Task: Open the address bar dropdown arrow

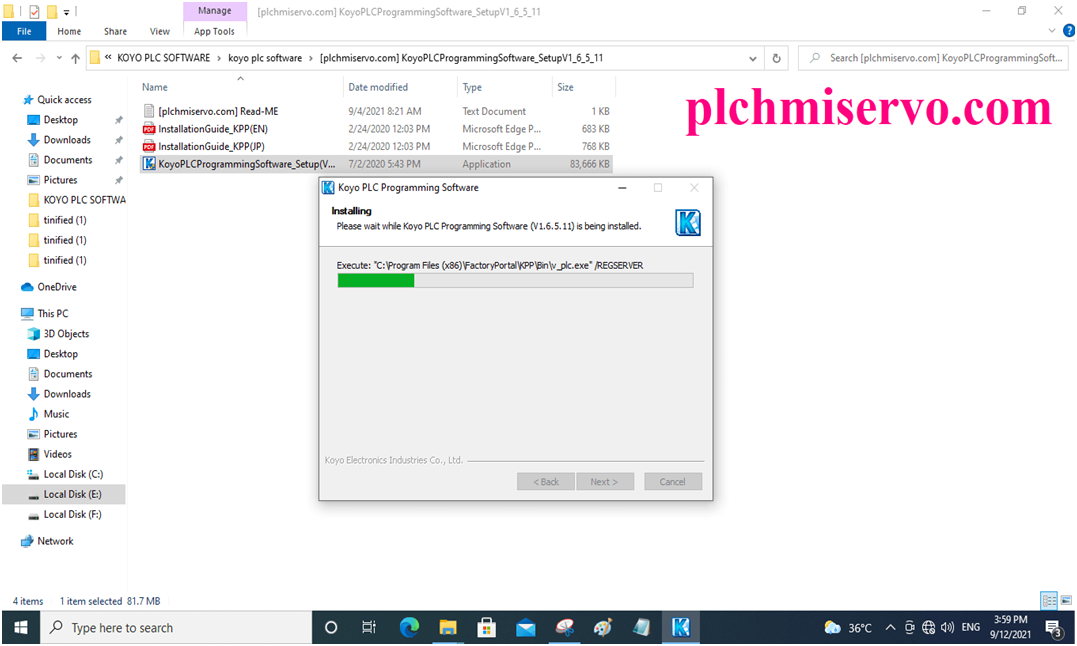Action: click(752, 58)
